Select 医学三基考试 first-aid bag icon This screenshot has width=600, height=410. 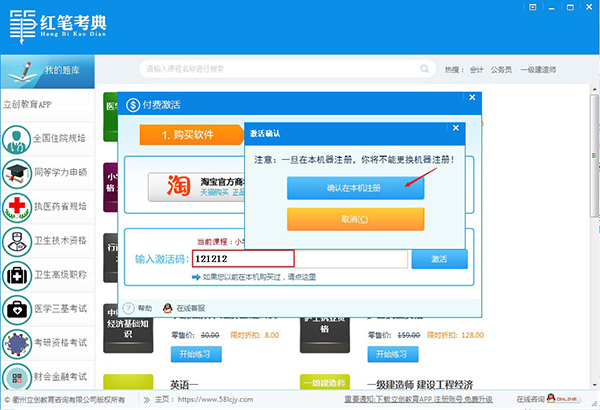16,310
